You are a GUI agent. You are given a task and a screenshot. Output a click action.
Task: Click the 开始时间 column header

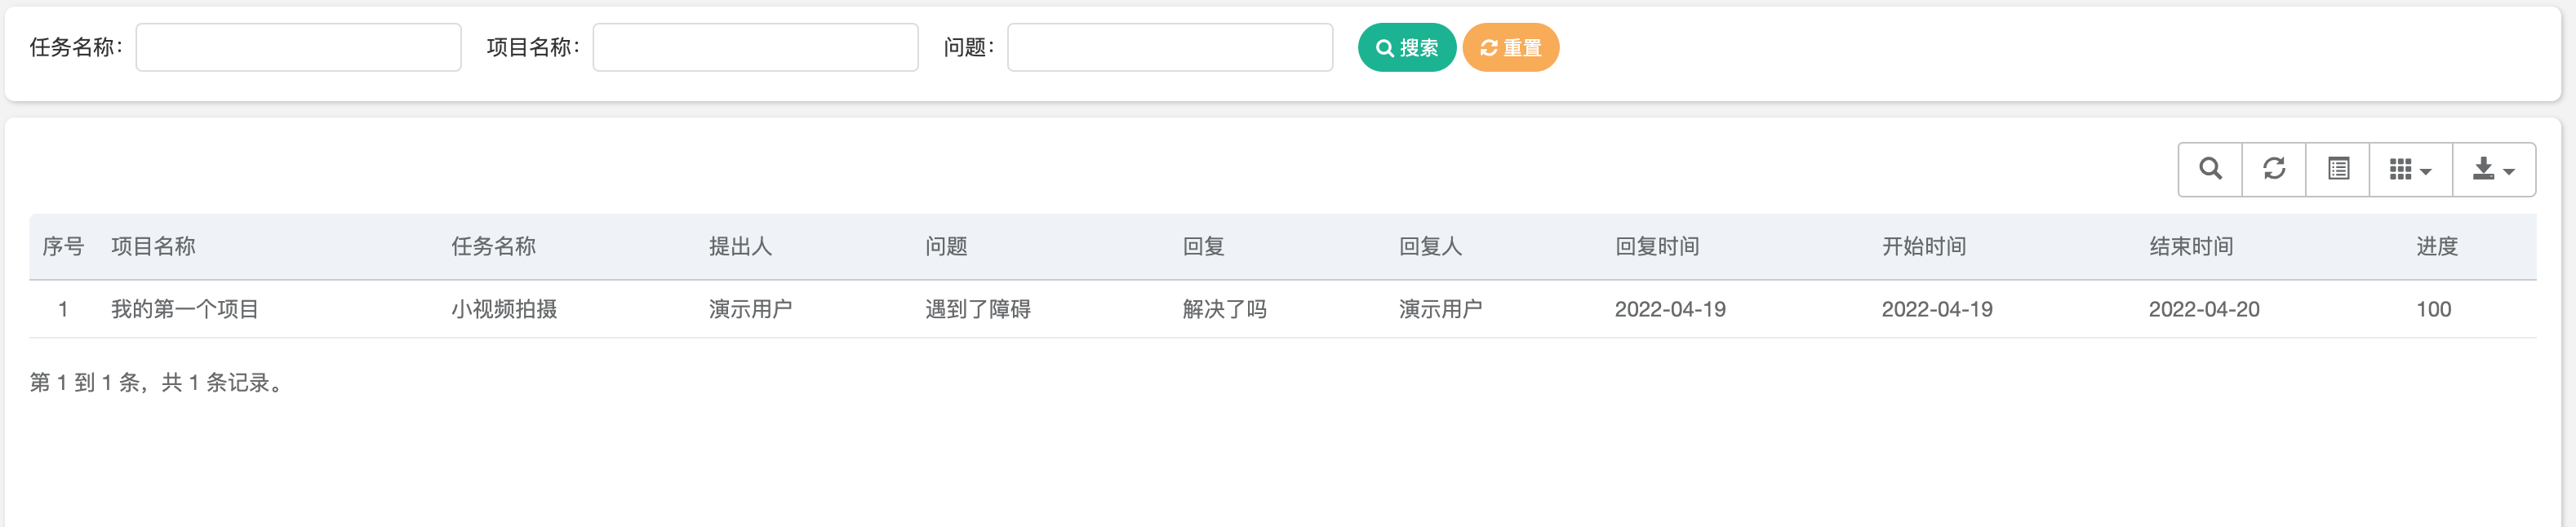tap(1924, 246)
